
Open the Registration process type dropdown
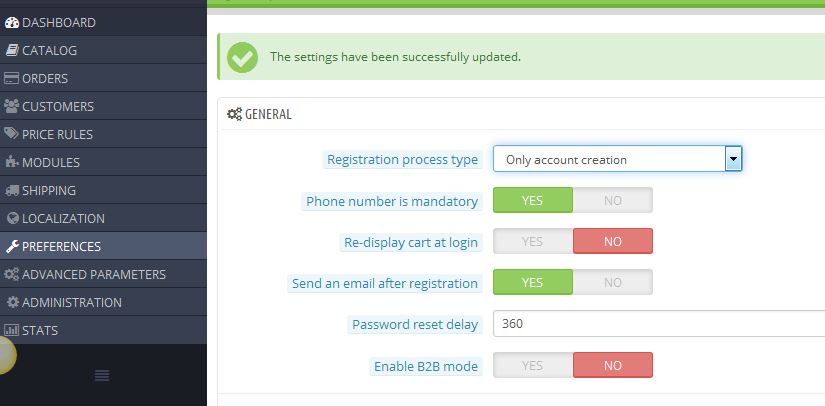(617, 159)
